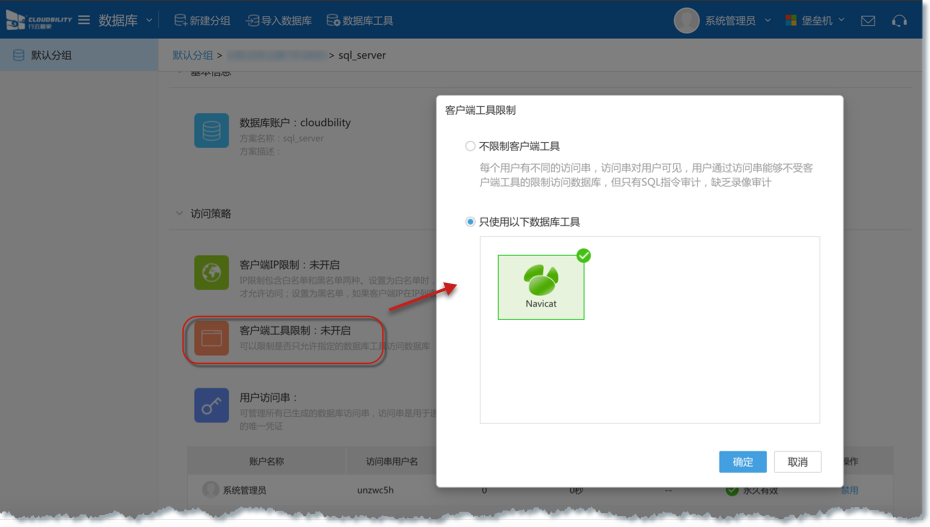Expand the 数据库 module dropdown
The image size is (930, 527).
150,20
